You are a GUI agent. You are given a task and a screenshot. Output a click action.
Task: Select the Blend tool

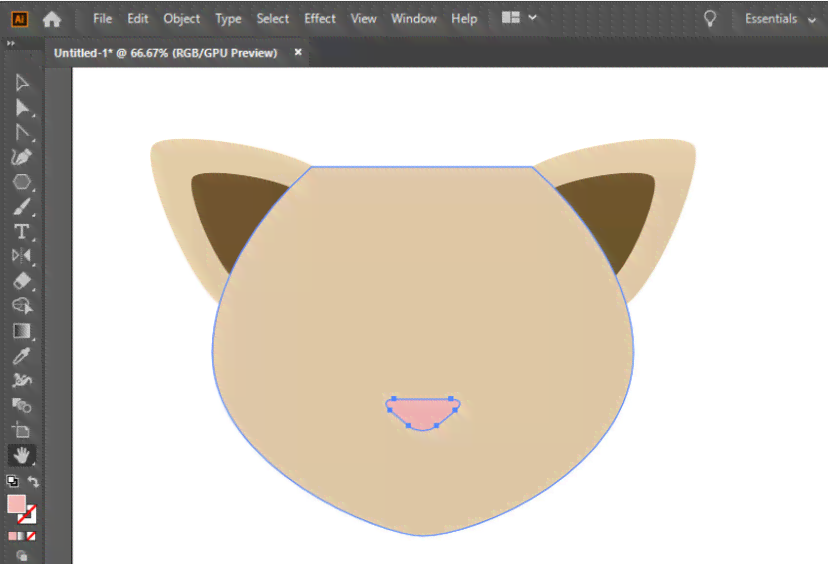(x=22, y=406)
